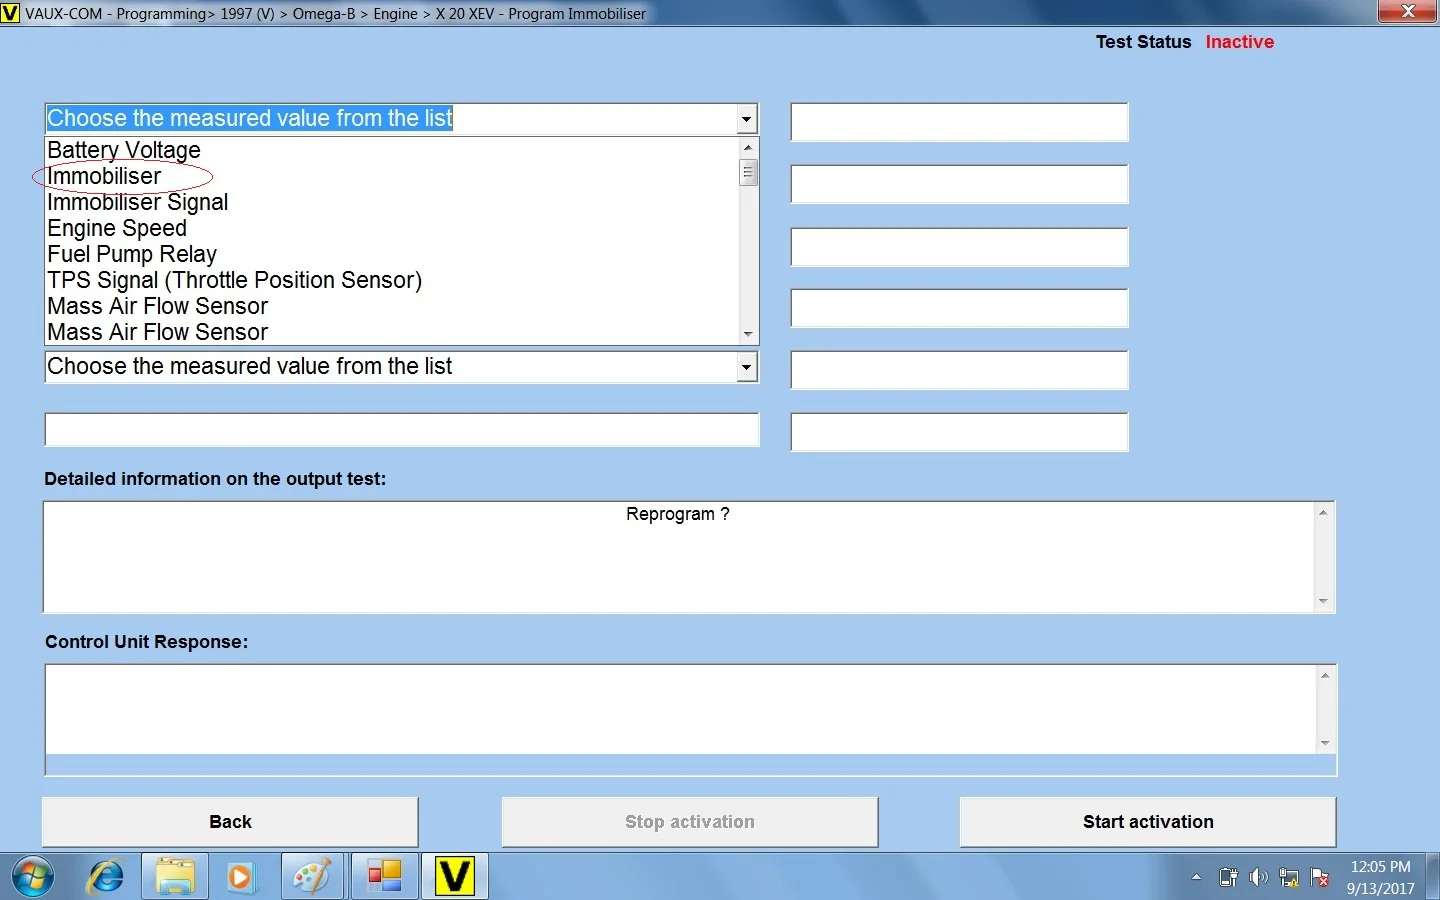The height and width of the screenshot is (900, 1440).
Task: Click the first value field at top right
Action: pos(960,122)
